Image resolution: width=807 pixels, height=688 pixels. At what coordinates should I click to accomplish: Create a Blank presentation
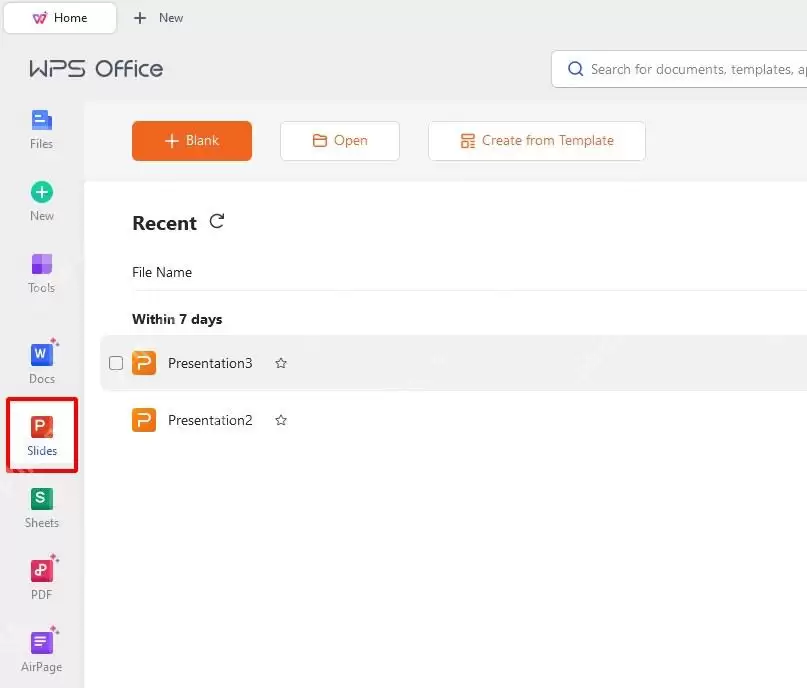192,140
